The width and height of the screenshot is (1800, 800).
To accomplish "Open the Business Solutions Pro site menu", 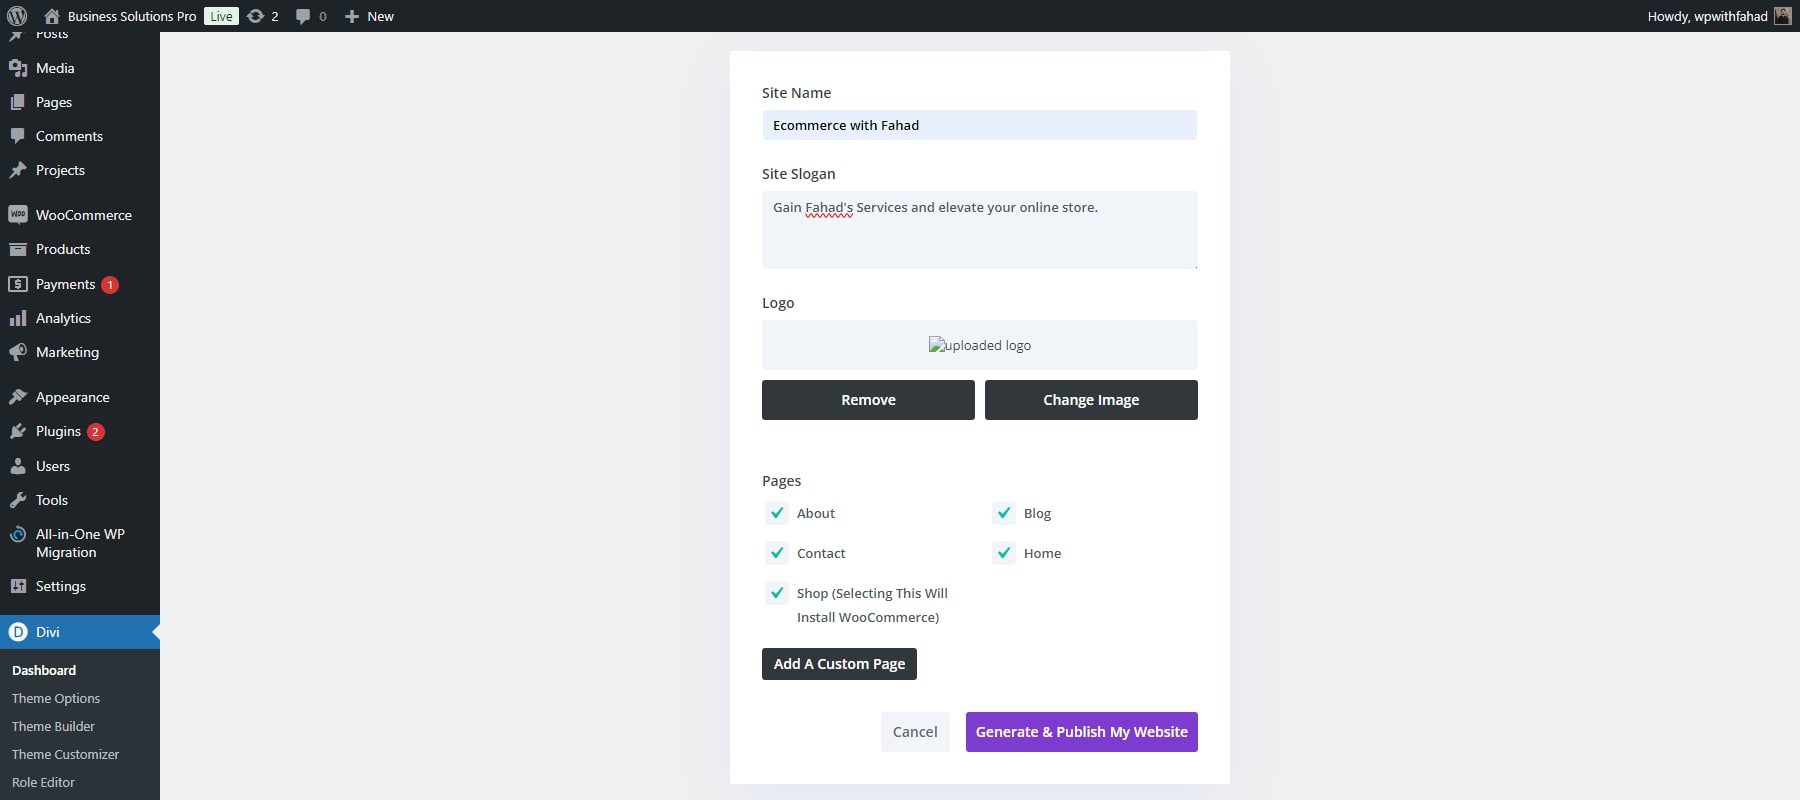I will click(131, 16).
